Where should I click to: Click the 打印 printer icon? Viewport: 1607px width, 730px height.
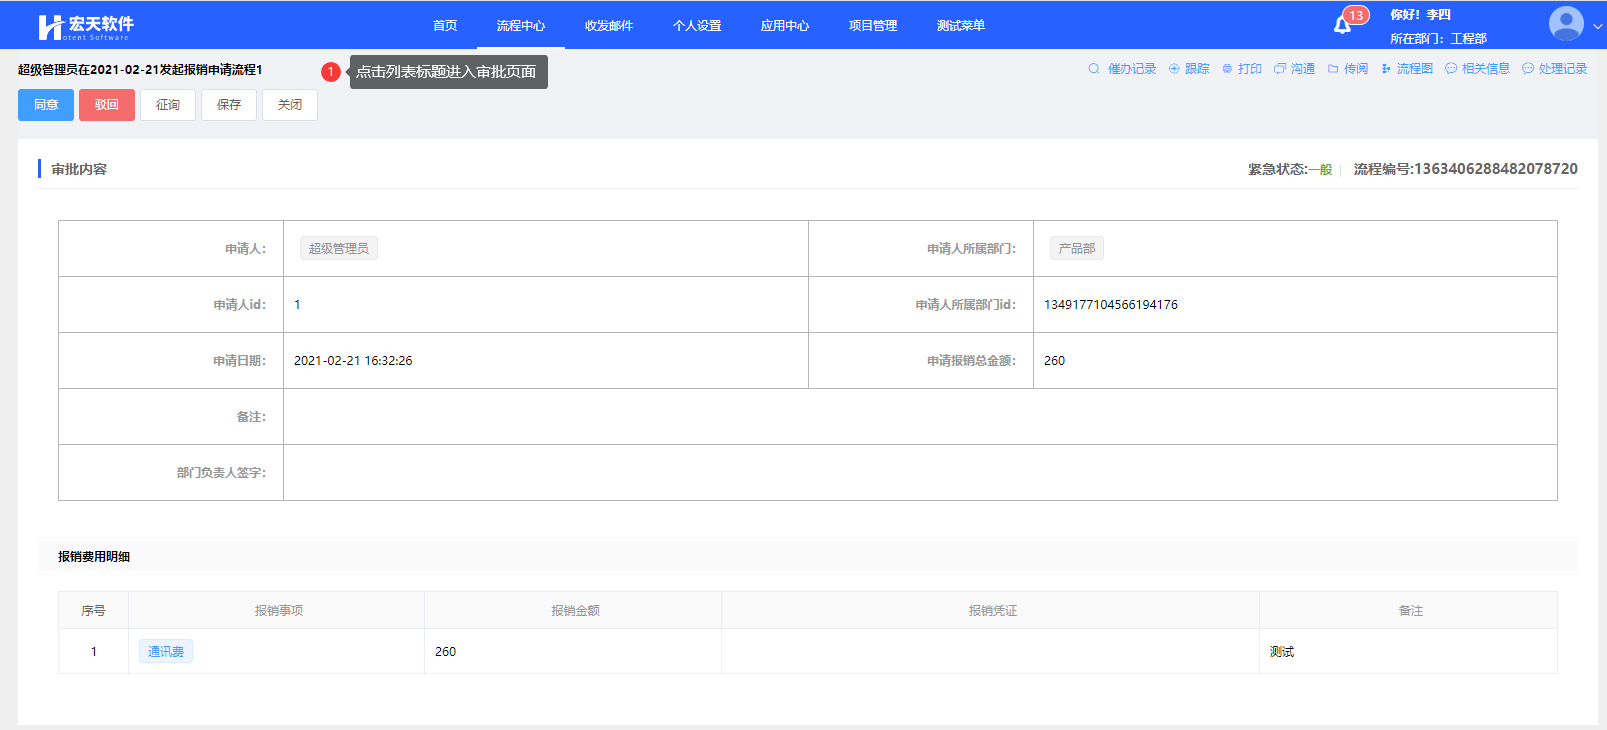pos(1227,69)
